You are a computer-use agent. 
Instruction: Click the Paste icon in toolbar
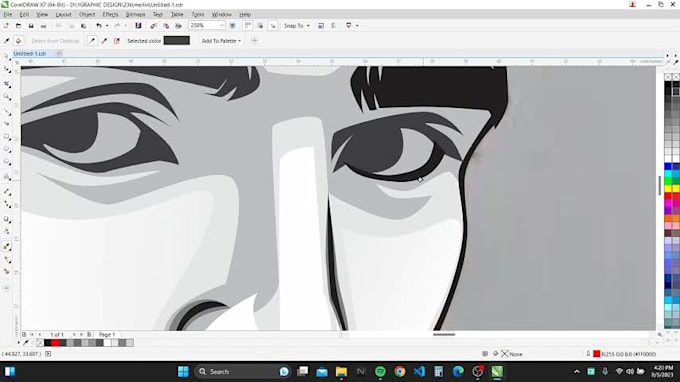click(84, 26)
